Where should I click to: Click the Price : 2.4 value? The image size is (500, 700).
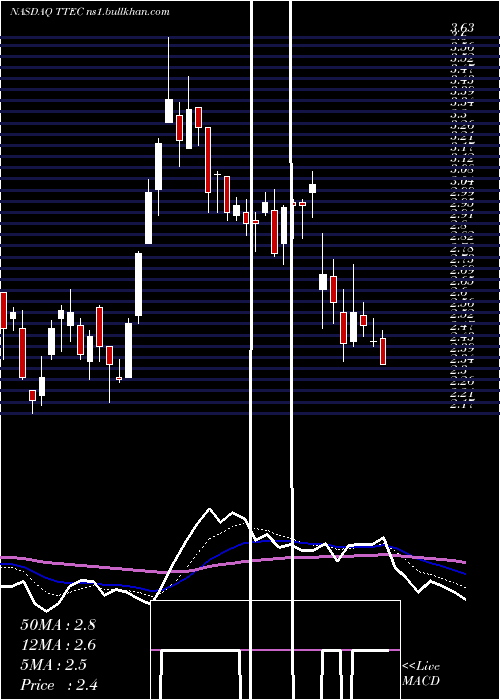[59, 685]
